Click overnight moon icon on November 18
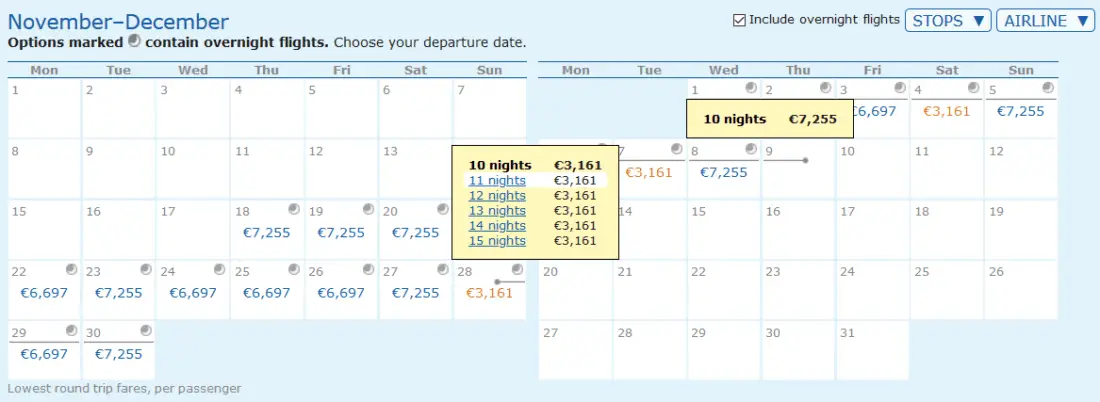This screenshot has height=402, width=1100. pyautogui.click(x=294, y=209)
